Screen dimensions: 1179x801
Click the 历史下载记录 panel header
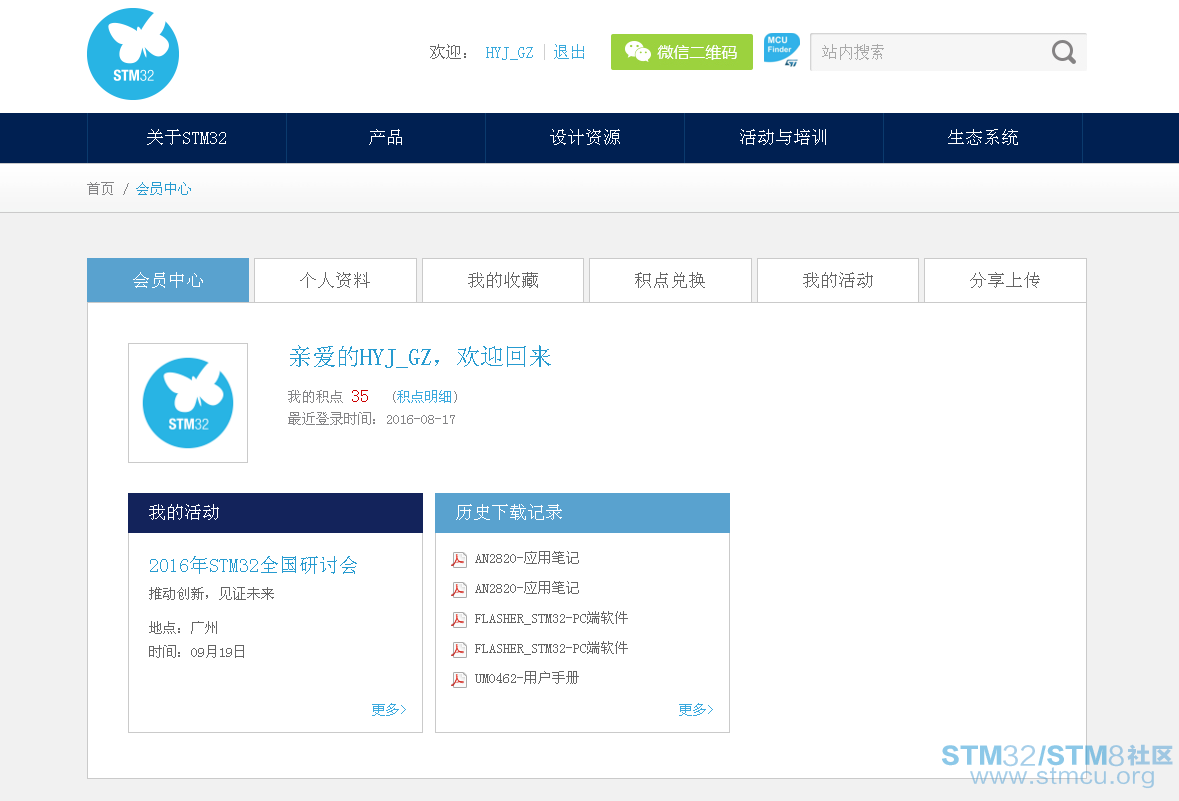click(582, 513)
